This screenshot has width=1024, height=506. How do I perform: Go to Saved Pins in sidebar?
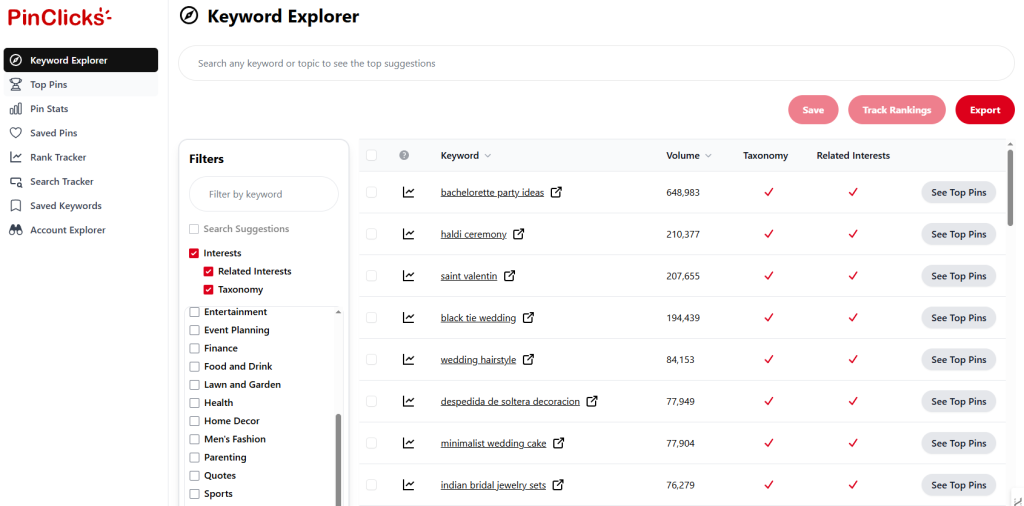click(x=80, y=133)
